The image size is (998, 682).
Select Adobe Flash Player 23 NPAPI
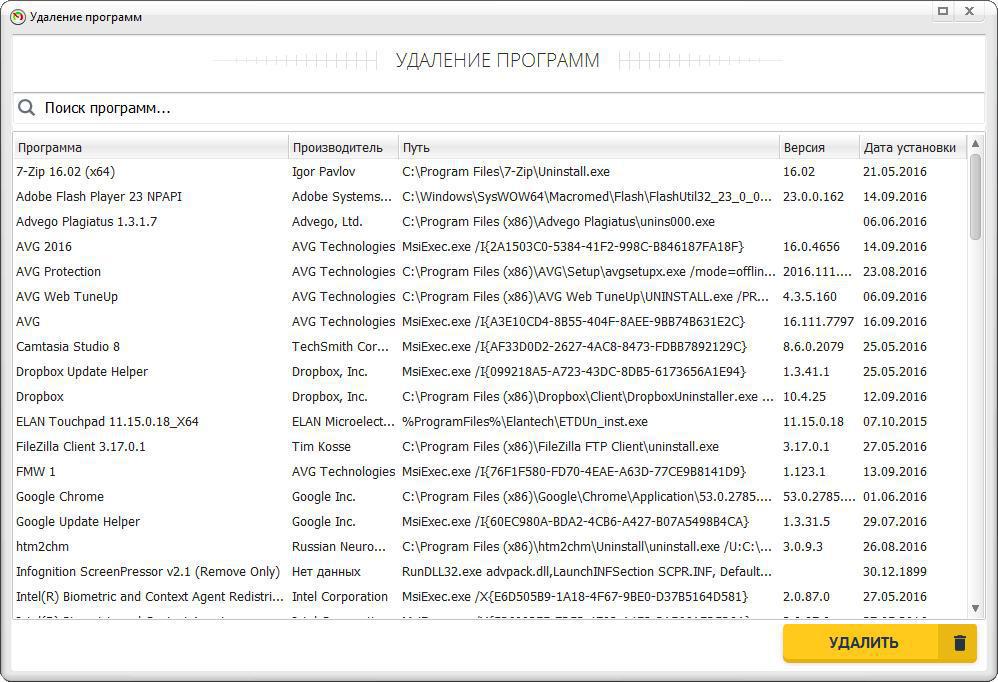coord(489,197)
